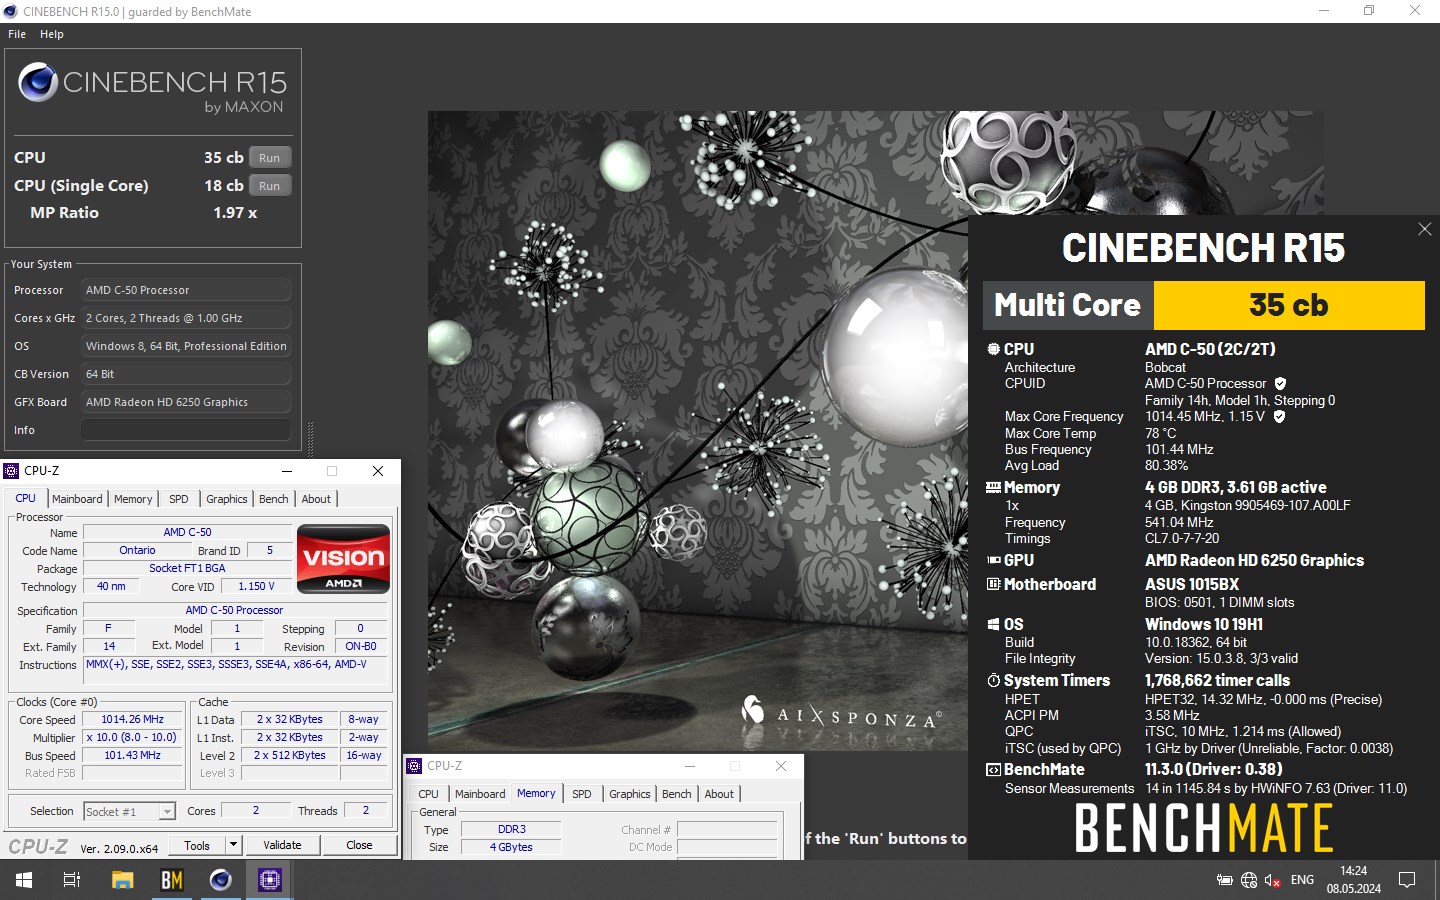Click the Motherboard section icon in BenchMate
Screen dimensions: 1440x900
pyautogui.click(x=993, y=584)
